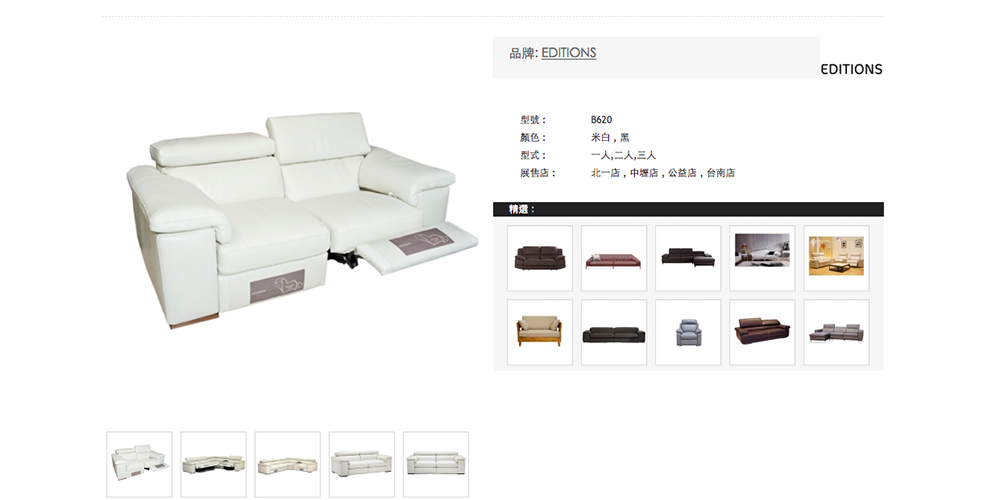The height and width of the screenshot is (500, 1000).
Task: Open the gray single recliner armchair
Action: point(688,332)
